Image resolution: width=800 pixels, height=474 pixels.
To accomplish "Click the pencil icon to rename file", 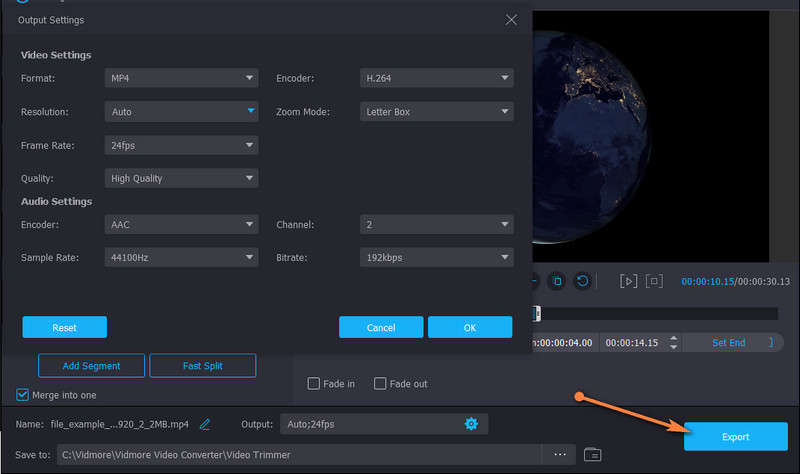I will (x=205, y=424).
